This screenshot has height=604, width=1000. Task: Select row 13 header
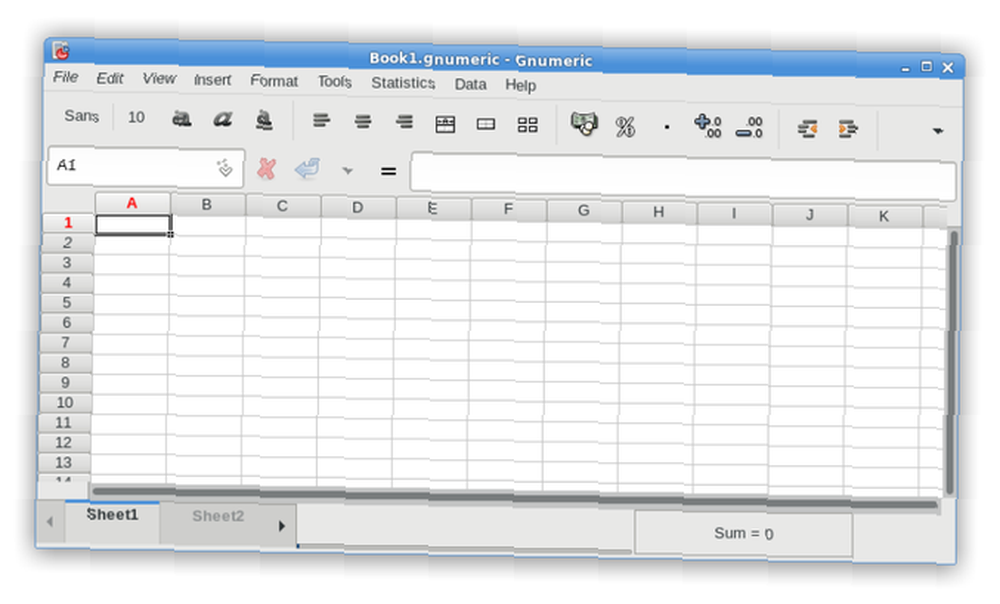(x=63, y=463)
